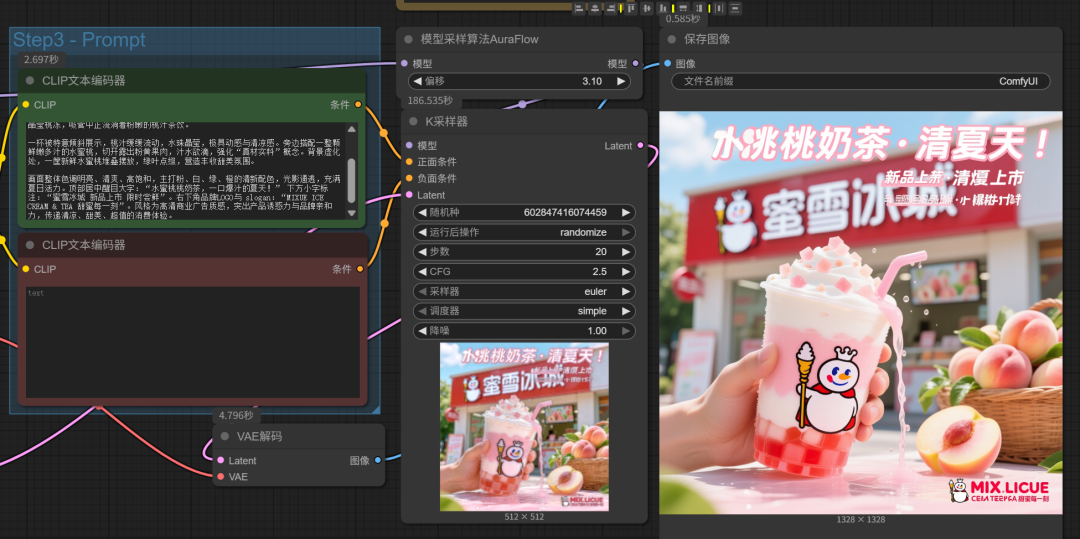Increase the 随机种 seed value
The height and width of the screenshot is (539, 1080).
pyautogui.click(x=625, y=213)
